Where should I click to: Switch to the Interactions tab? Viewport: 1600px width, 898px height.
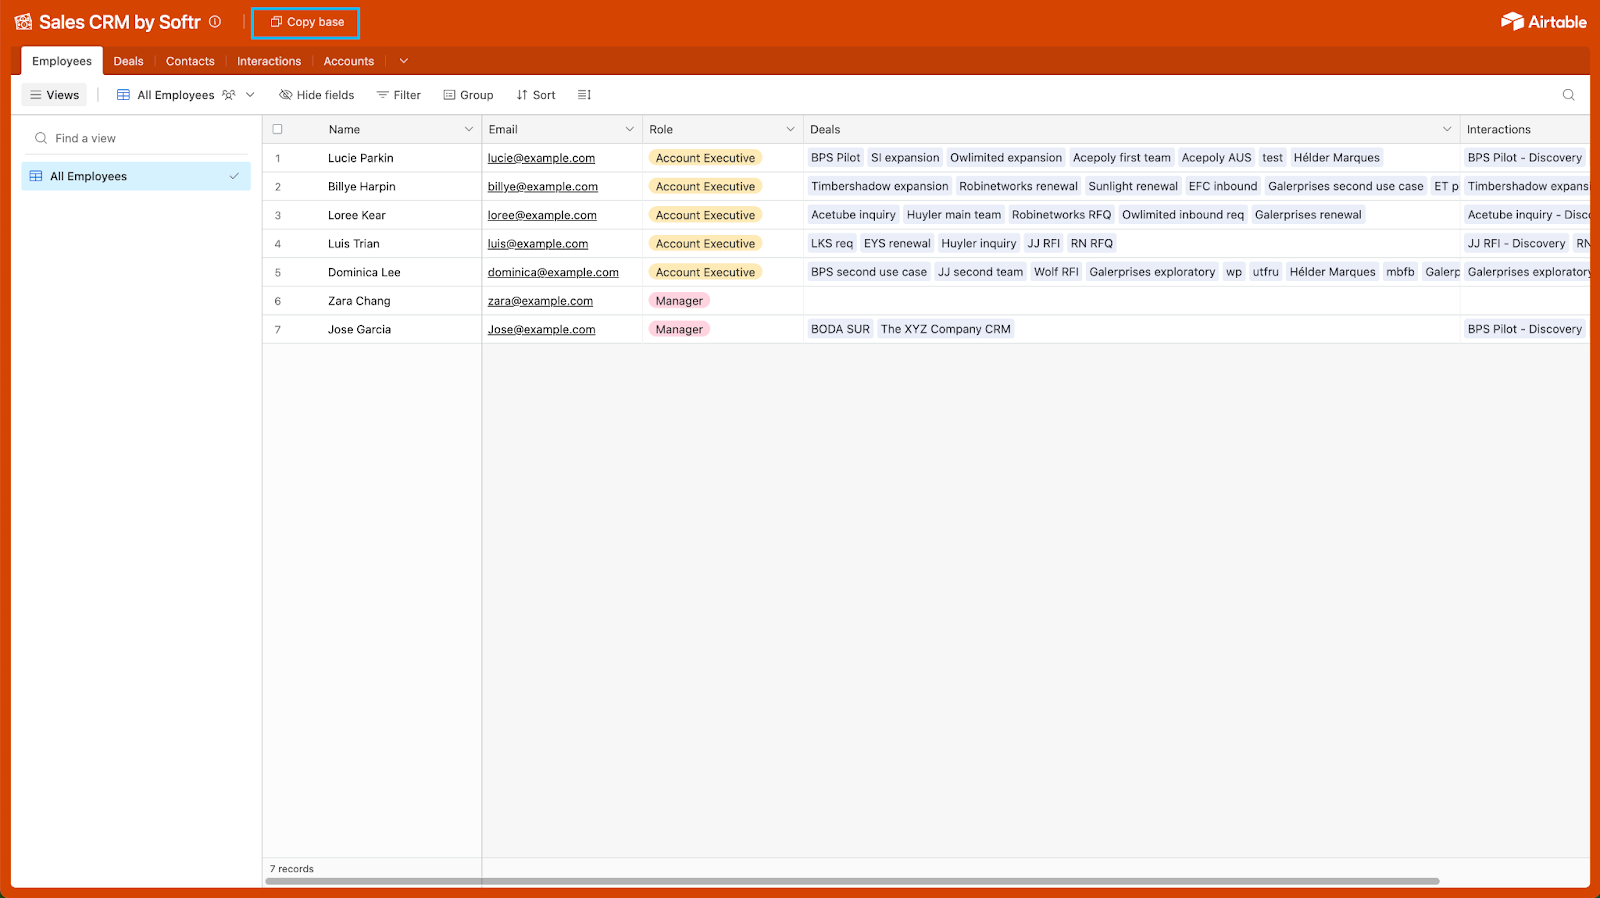269,61
